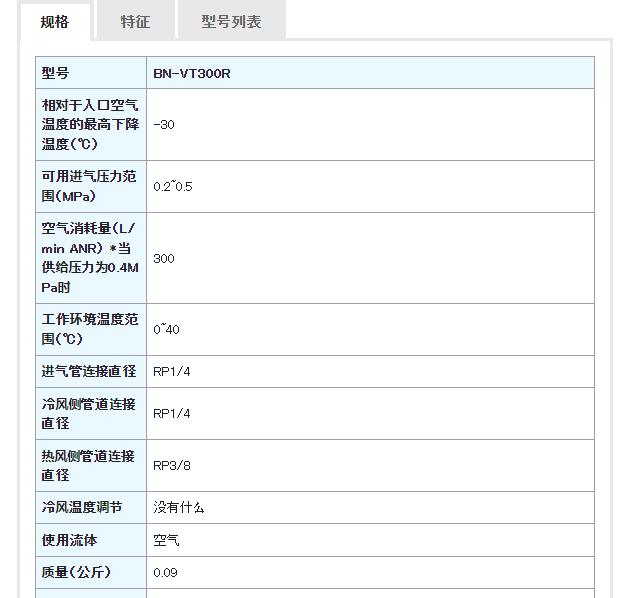Click the 0~40 ambient temperature value
639x598 pixels.
(166, 329)
